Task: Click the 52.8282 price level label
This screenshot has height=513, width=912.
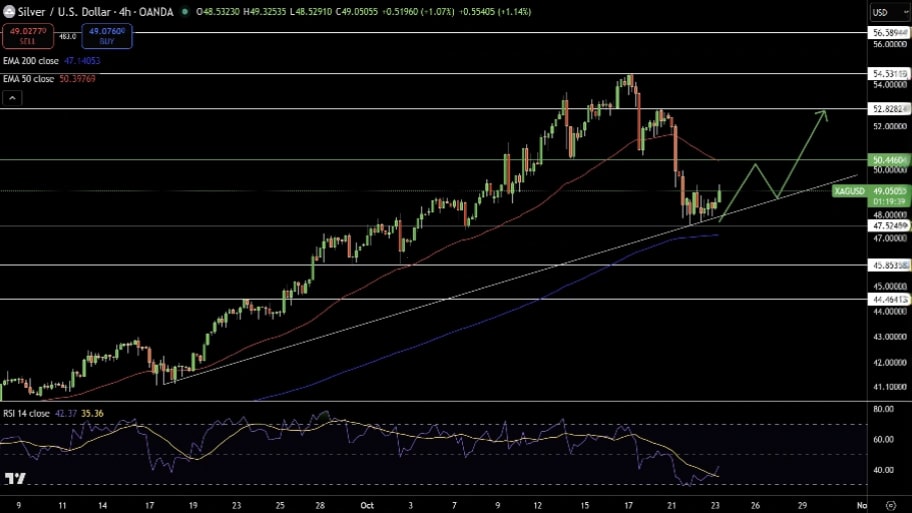Action: point(889,108)
